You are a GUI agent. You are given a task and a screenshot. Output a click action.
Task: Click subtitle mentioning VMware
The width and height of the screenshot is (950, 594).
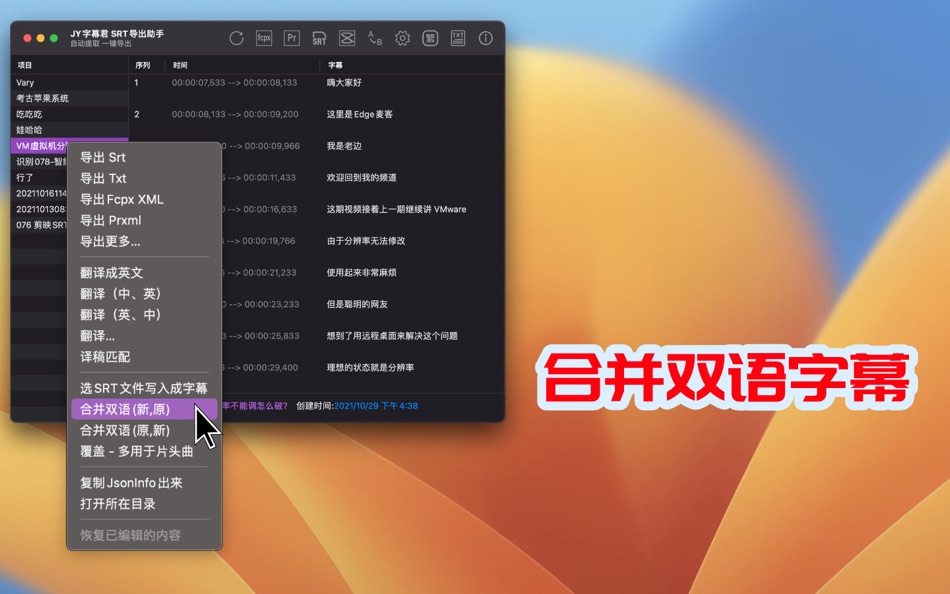pos(396,209)
